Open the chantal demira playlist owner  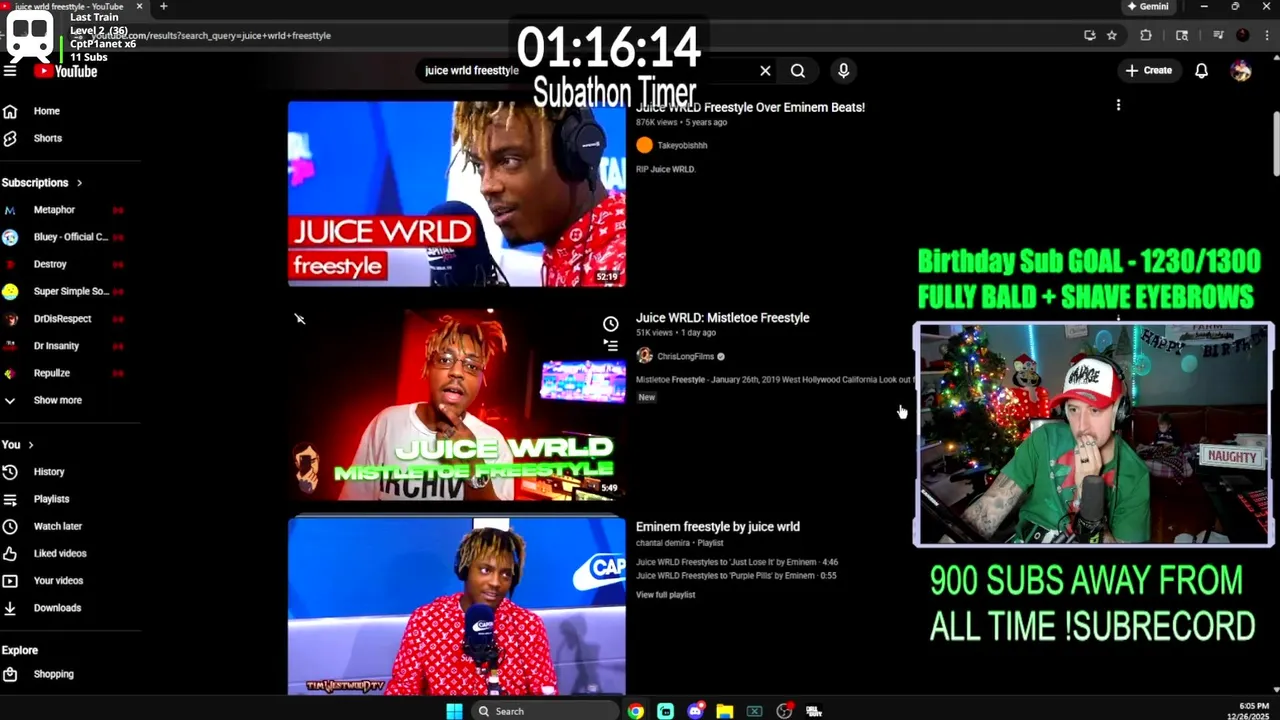(x=663, y=543)
